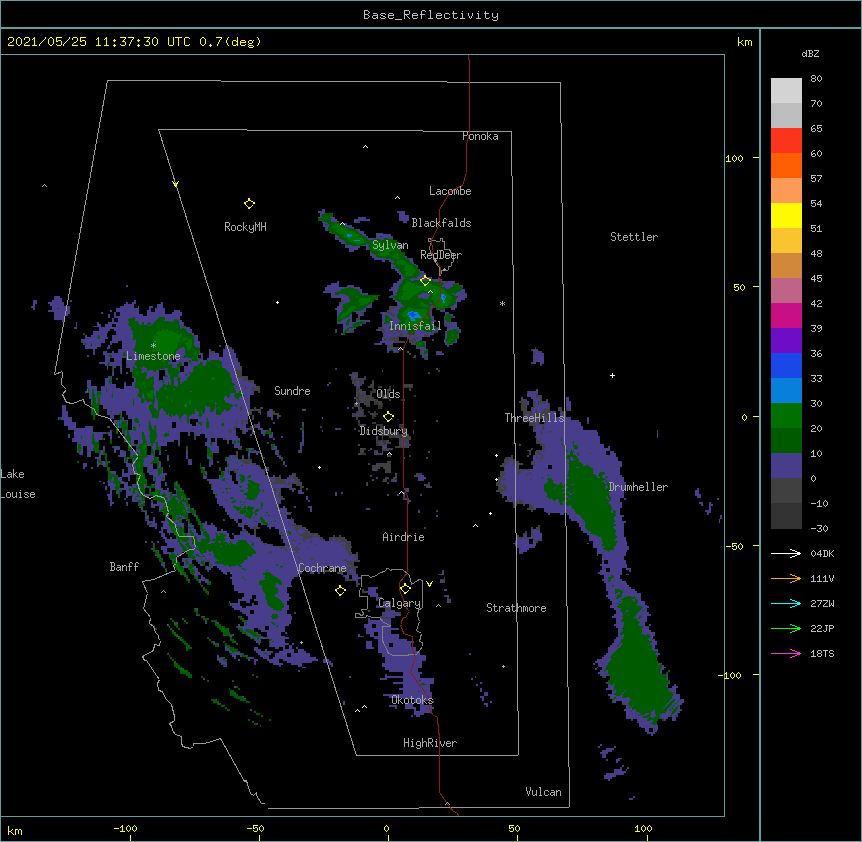
Task: Click the Strathmore label
Action: click(x=516, y=608)
